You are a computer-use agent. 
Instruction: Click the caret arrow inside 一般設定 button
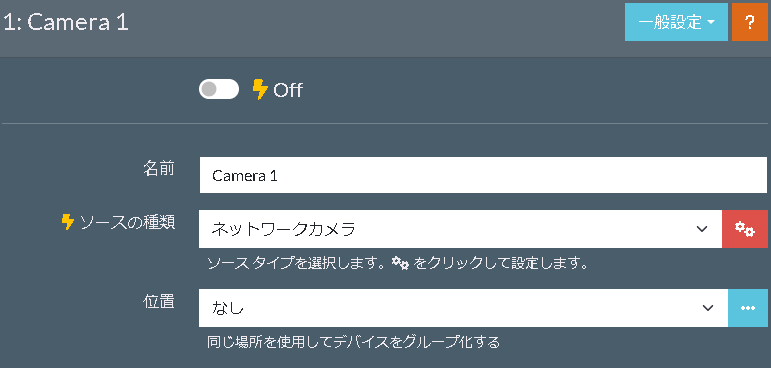[x=711, y=23]
